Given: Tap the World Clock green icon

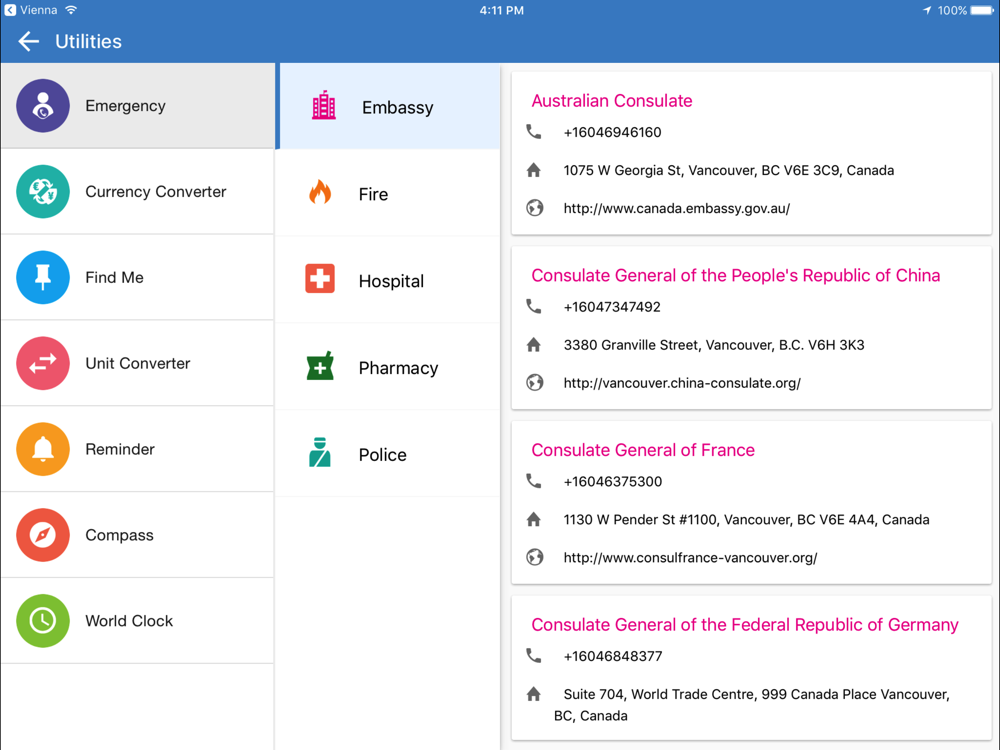Looking at the screenshot, I should tap(43, 621).
